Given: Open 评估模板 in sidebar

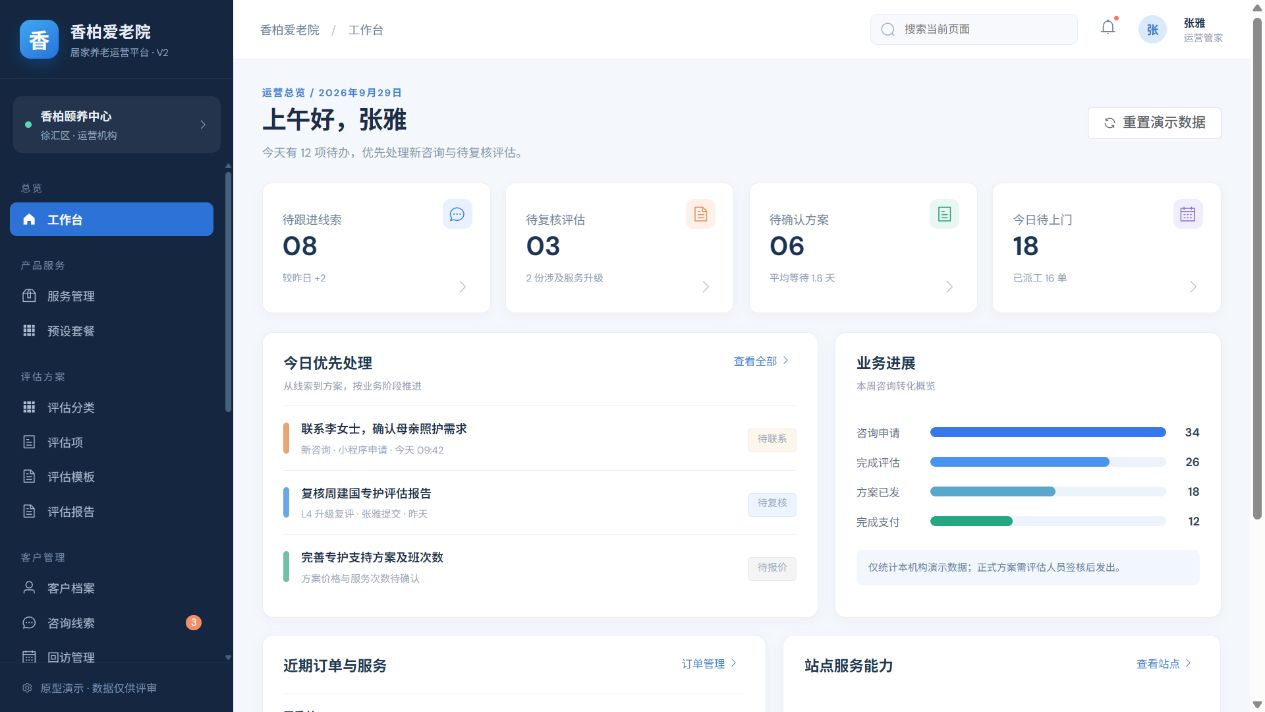Looking at the screenshot, I should tap(112, 477).
